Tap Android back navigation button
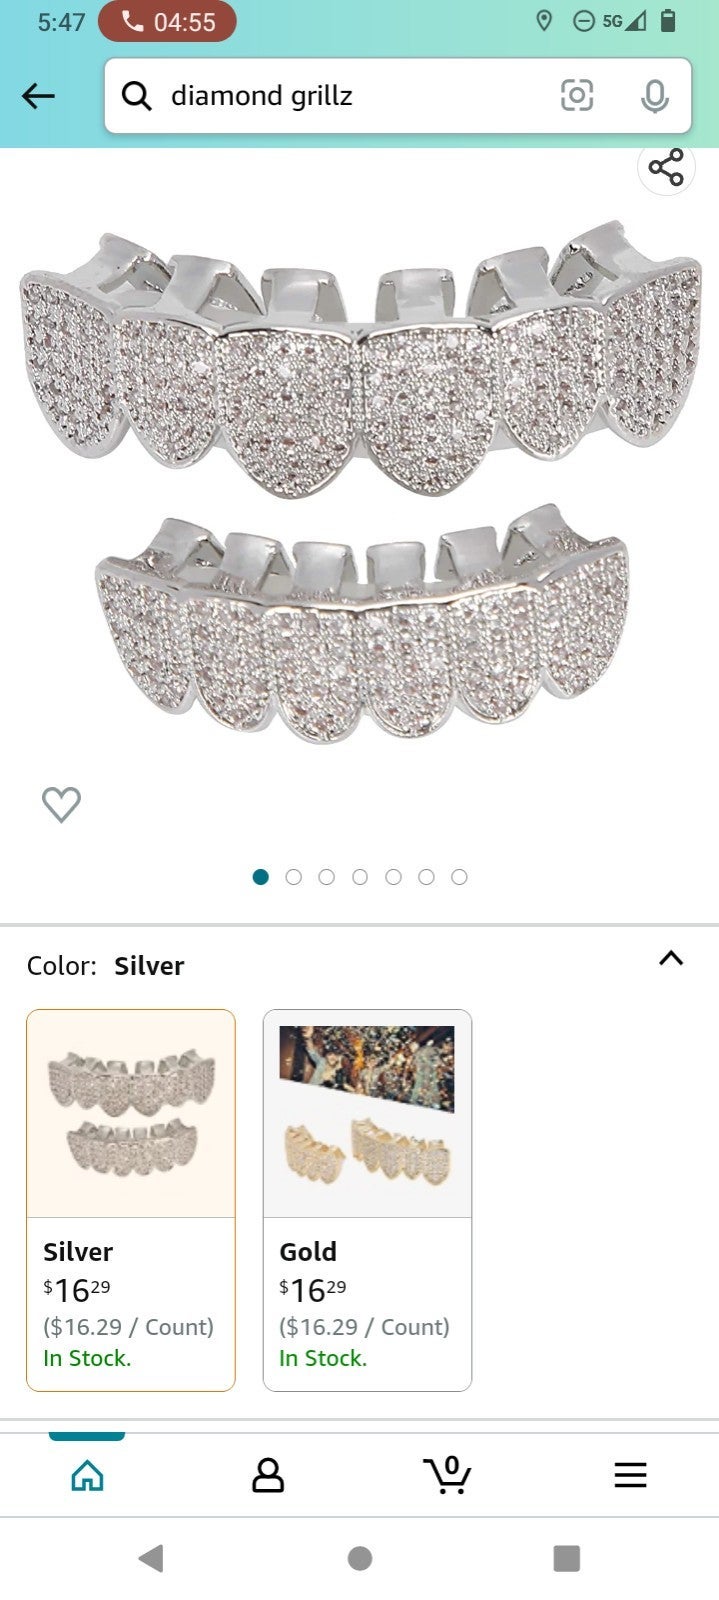 151,1558
